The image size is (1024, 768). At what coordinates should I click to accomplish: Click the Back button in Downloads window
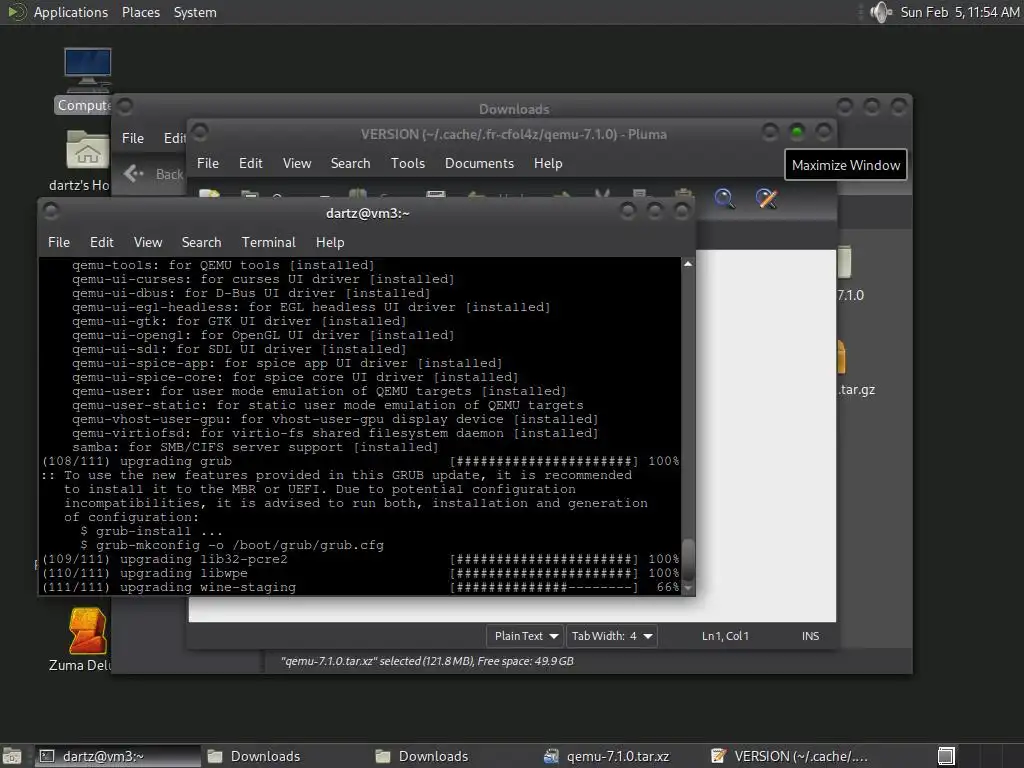pyautogui.click(x=154, y=174)
